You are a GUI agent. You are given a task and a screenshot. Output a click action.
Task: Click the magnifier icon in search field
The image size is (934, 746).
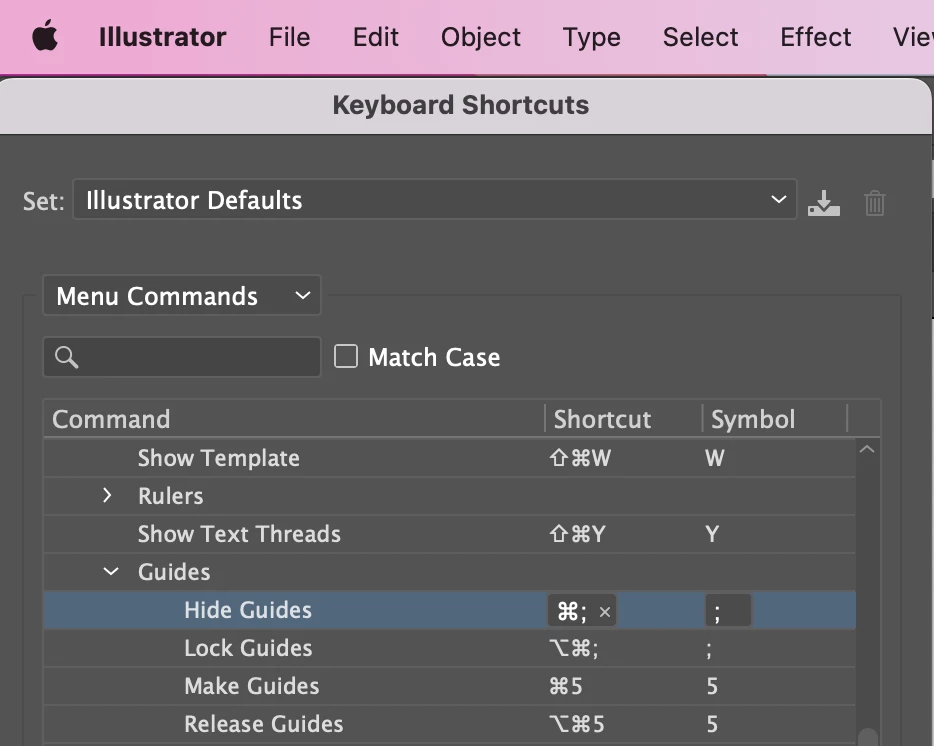click(66, 358)
